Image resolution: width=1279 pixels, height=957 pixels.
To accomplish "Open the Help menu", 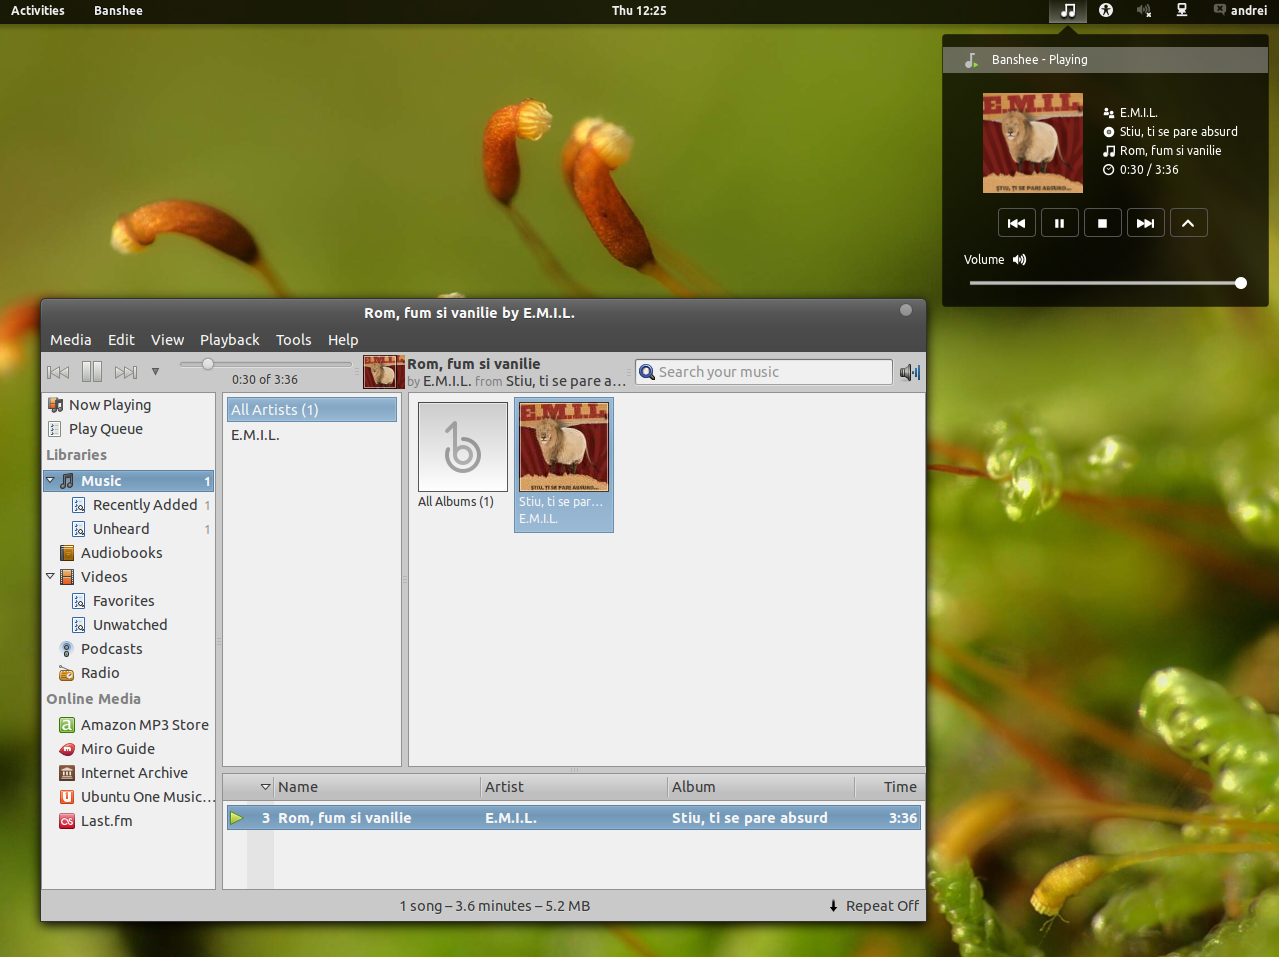I will click(x=343, y=340).
